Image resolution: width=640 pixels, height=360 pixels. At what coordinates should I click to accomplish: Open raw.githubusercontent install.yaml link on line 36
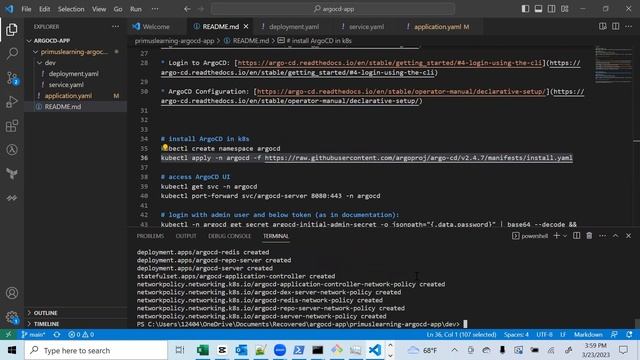click(418, 158)
